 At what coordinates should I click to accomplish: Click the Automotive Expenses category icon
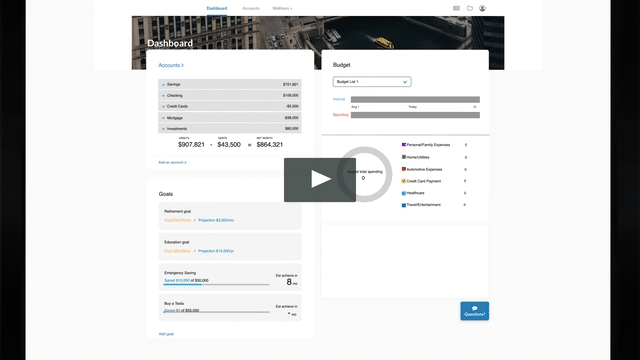tap(404, 169)
